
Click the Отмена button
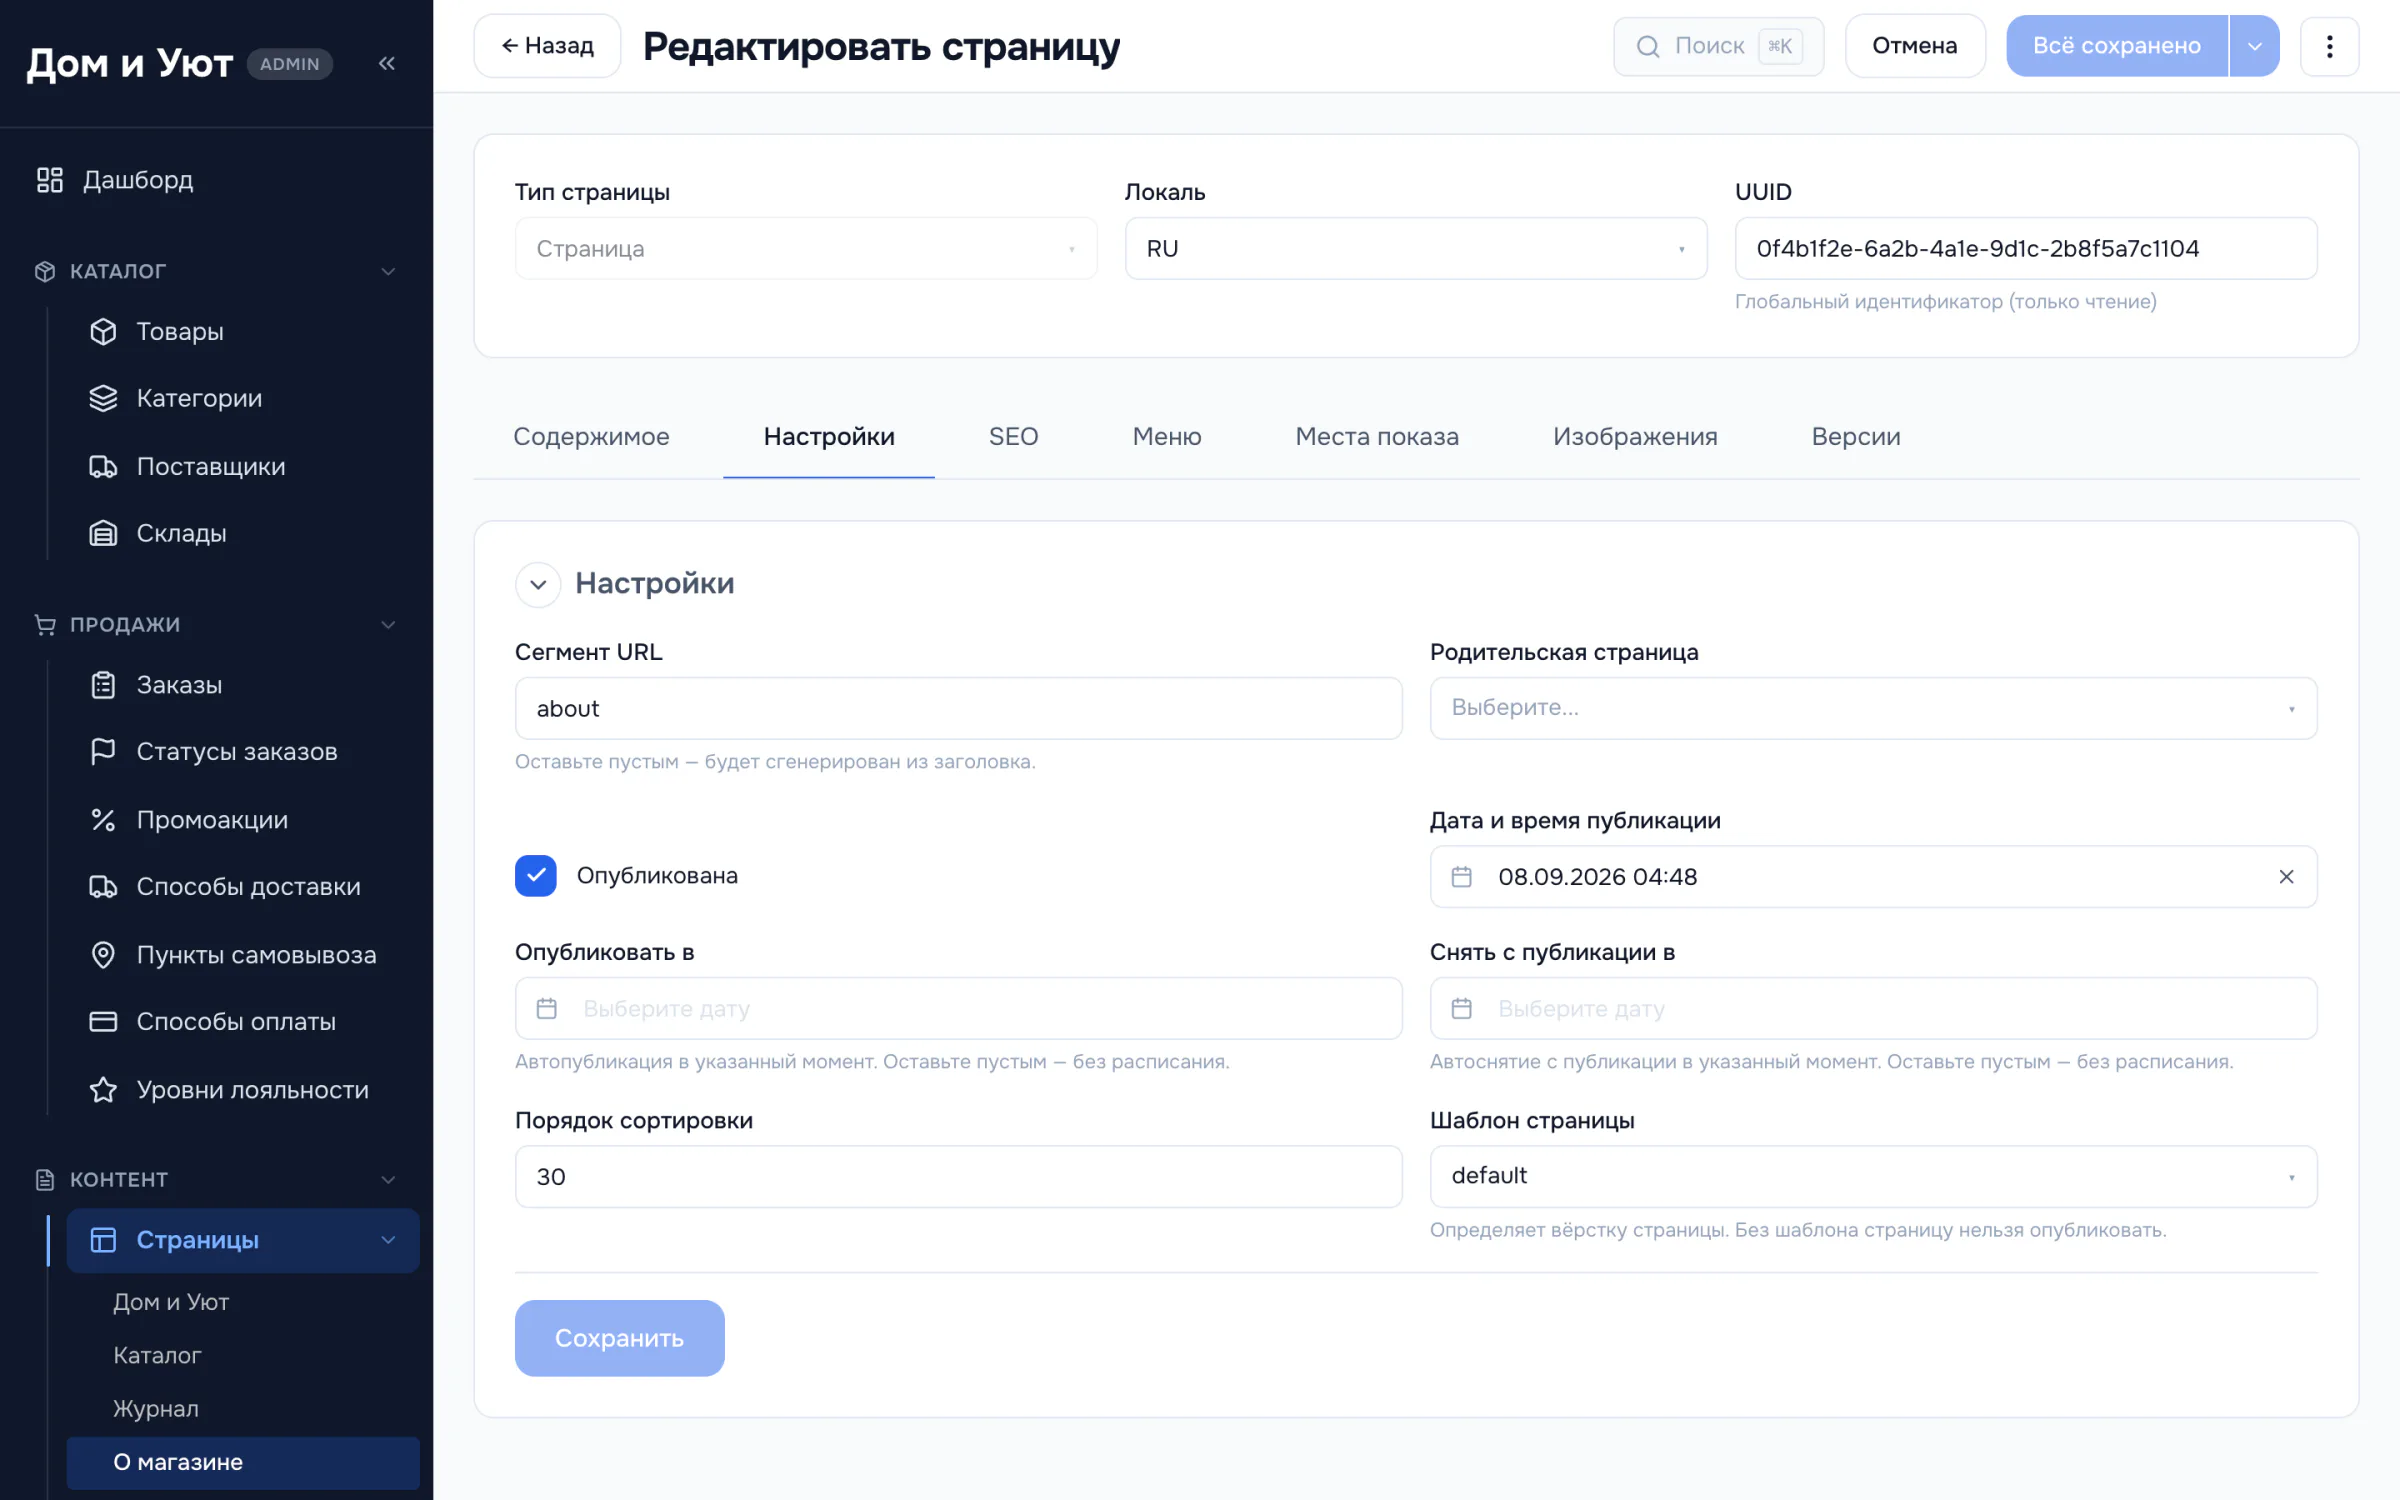tap(1914, 46)
